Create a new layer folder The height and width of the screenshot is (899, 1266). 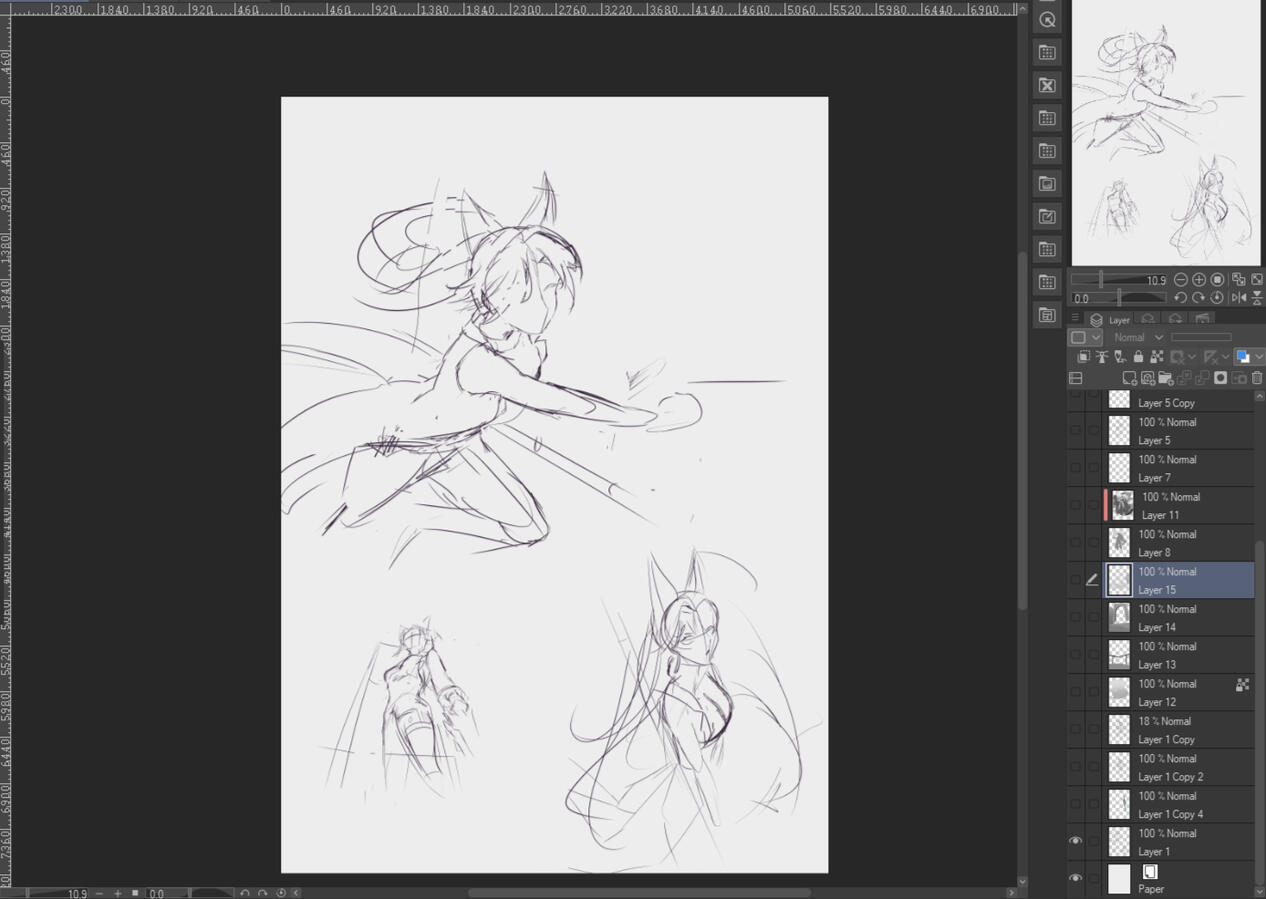pyautogui.click(x=1165, y=377)
